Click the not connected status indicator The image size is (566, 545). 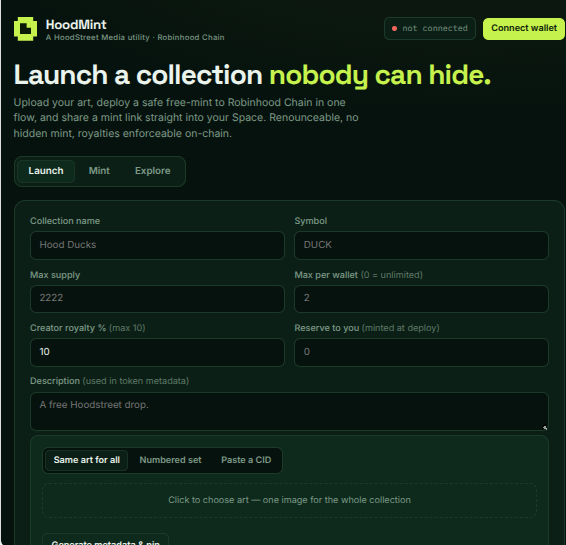pos(430,29)
